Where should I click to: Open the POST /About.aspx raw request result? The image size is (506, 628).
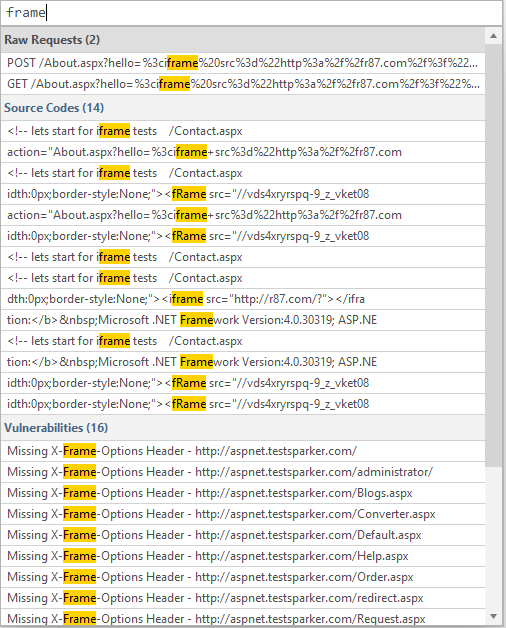click(243, 63)
